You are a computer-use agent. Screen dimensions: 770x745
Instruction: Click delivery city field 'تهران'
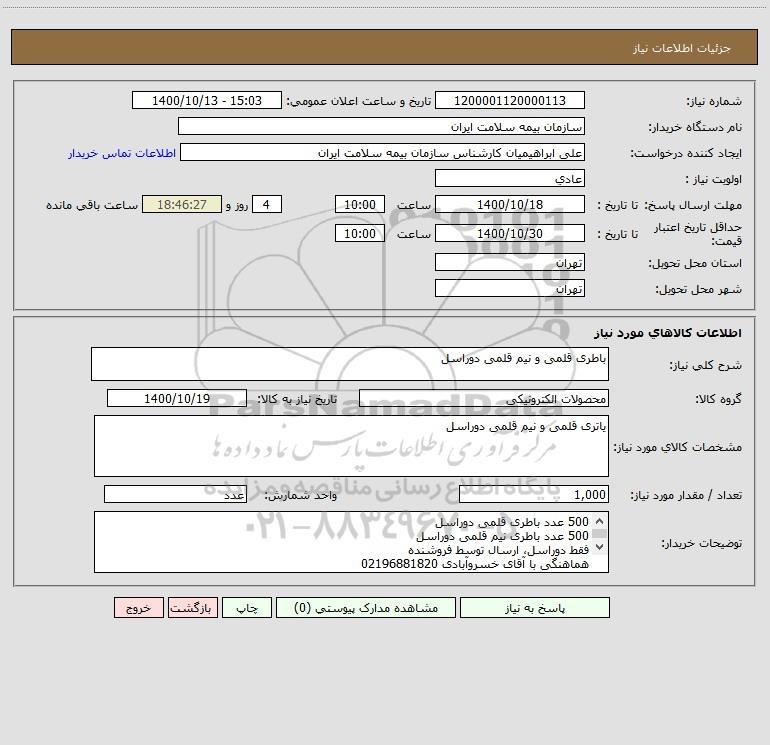[510, 288]
